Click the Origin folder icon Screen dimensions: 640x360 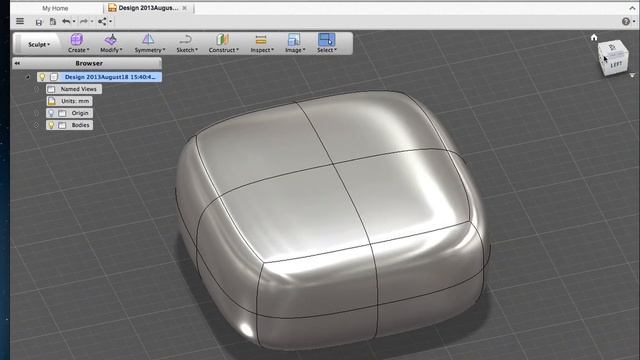point(62,113)
